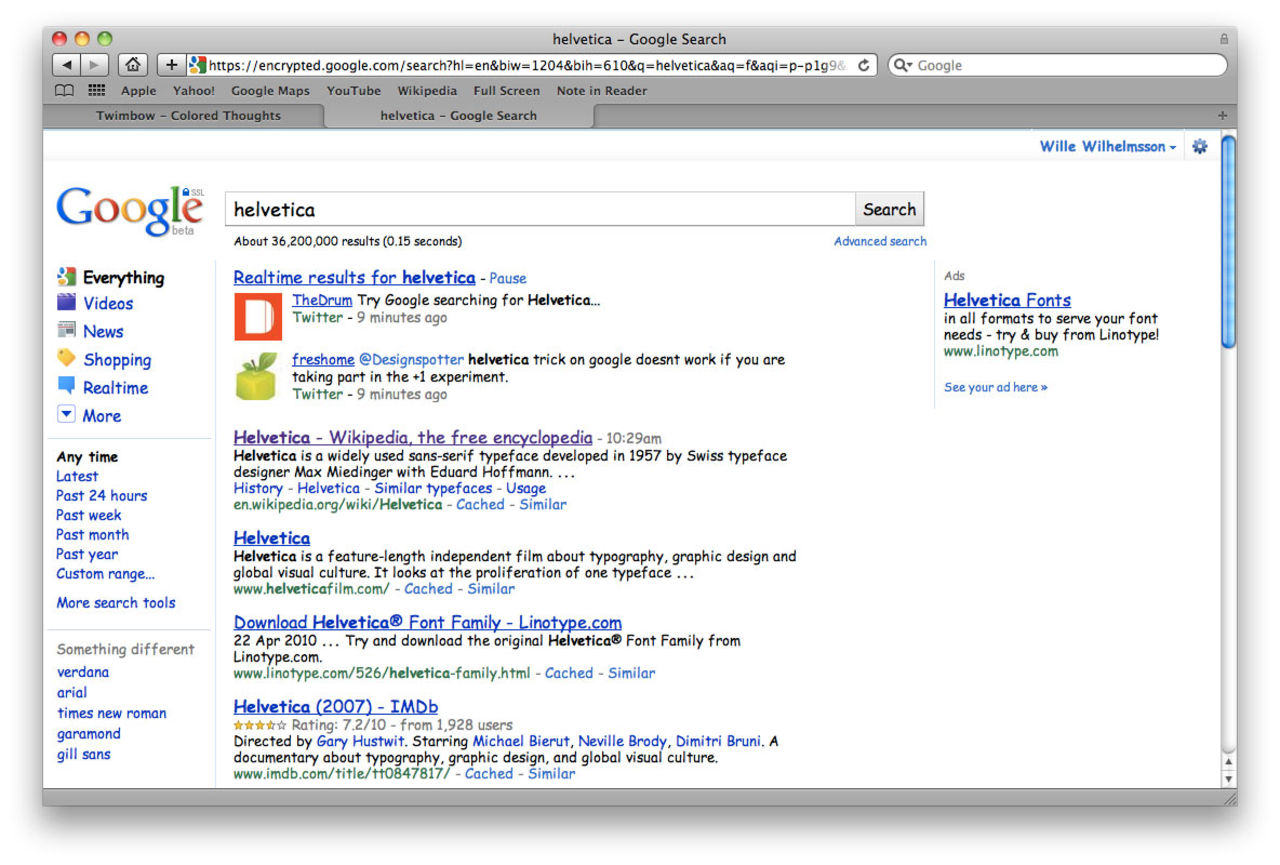Click the Home icon in toolbar
Image resolution: width=1280 pixels, height=865 pixels.
pyautogui.click(x=132, y=65)
